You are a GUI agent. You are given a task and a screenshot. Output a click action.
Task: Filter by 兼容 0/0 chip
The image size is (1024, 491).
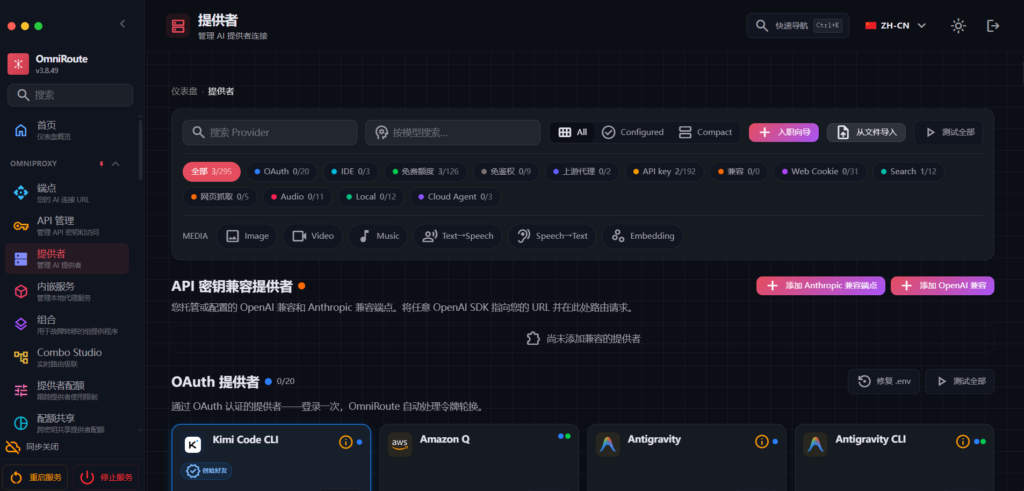coord(739,172)
